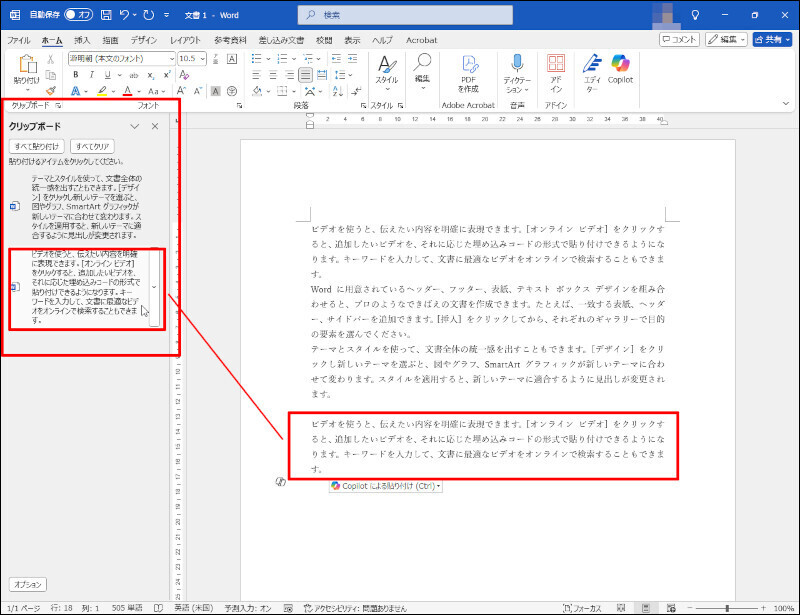
Task: Click the Cut scissors icon
Action: coord(51,59)
